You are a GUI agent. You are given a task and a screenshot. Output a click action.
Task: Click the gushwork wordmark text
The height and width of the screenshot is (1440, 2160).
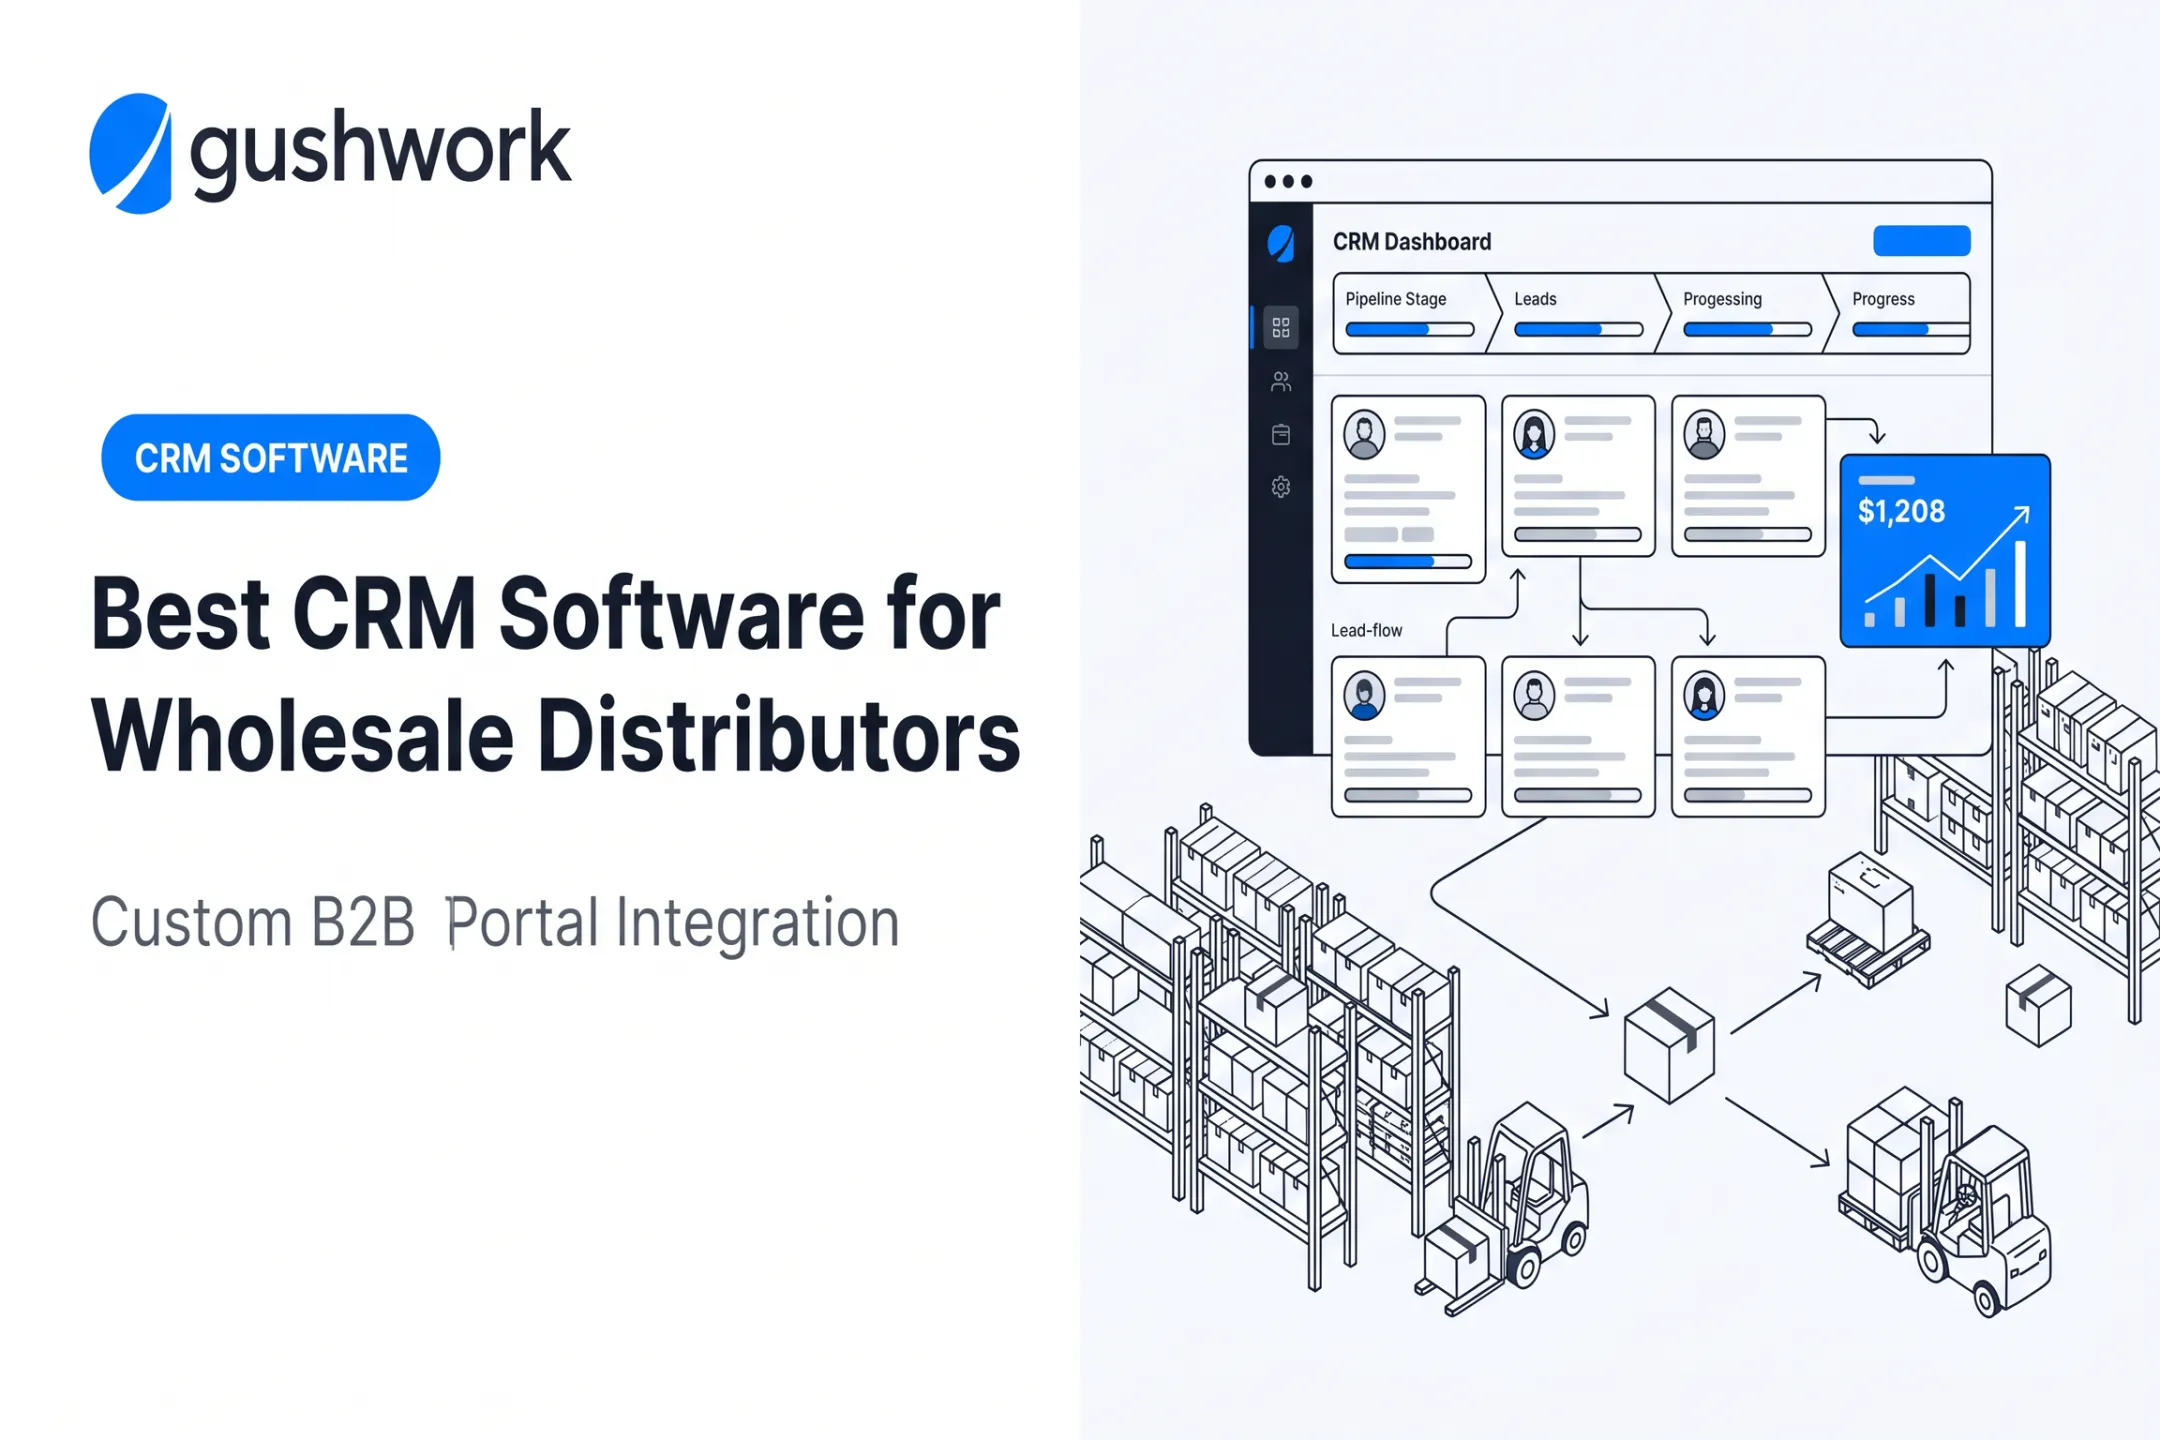pos(380,152)
